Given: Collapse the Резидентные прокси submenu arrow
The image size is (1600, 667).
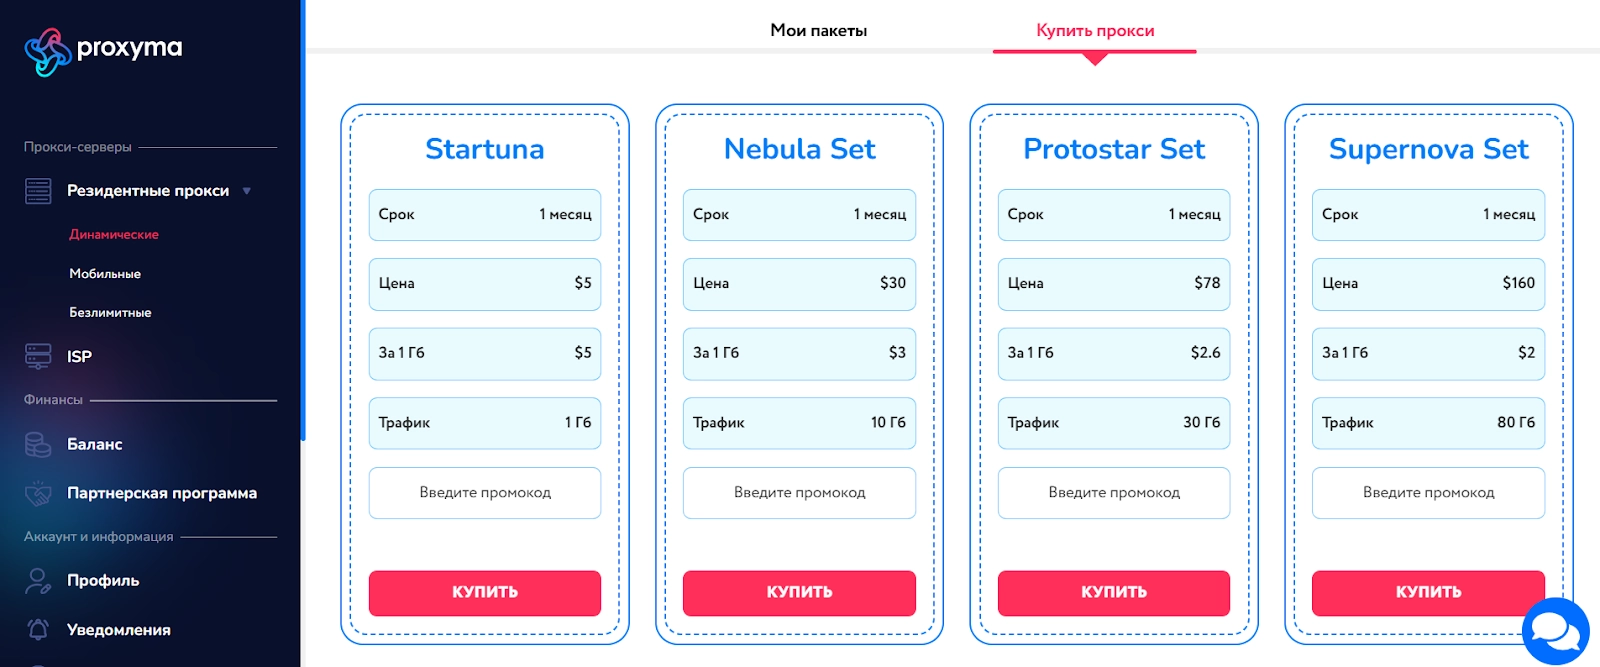Looking at the screenshot, I should pos(247,191).
